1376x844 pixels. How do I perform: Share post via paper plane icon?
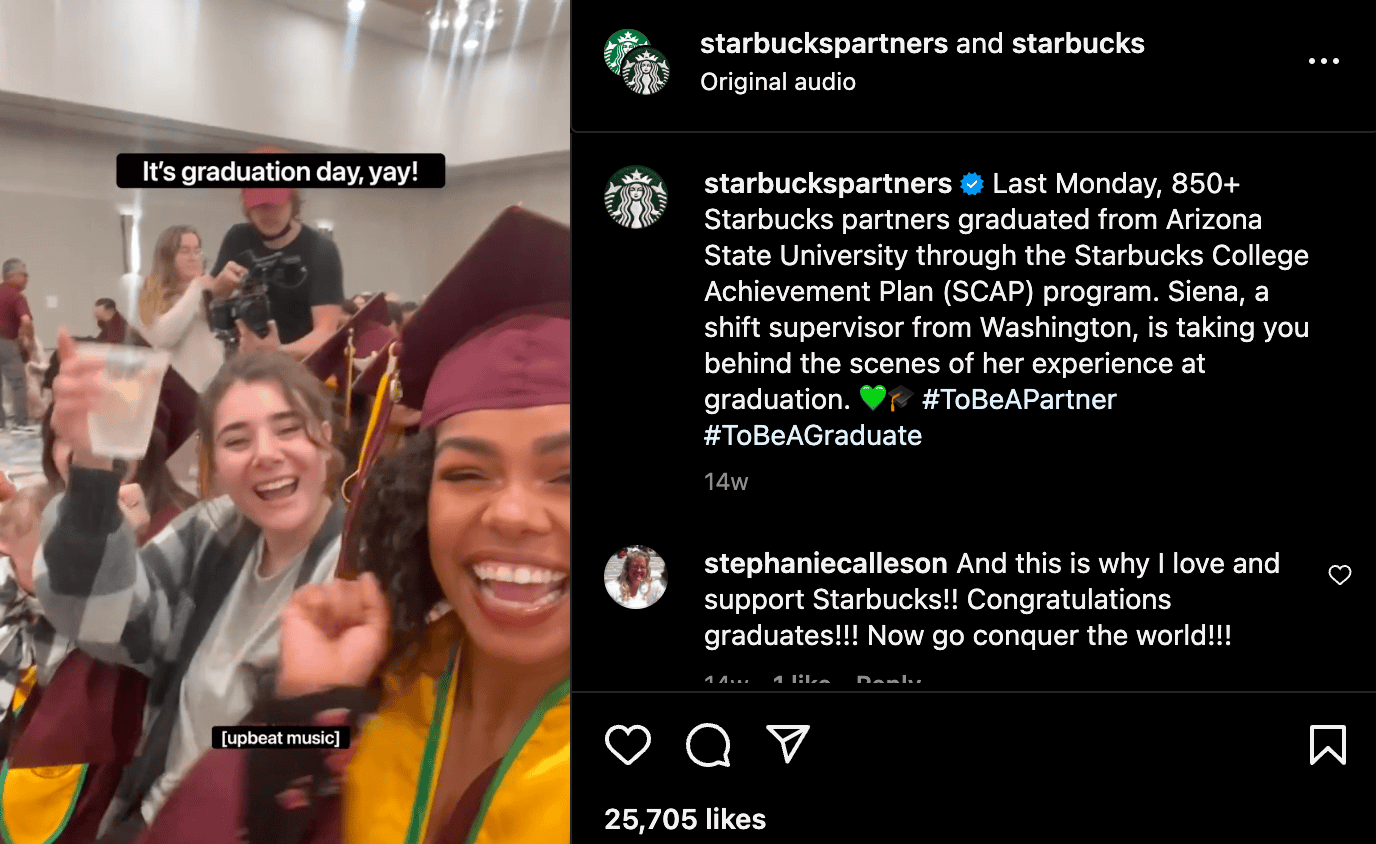pos(787,745)
